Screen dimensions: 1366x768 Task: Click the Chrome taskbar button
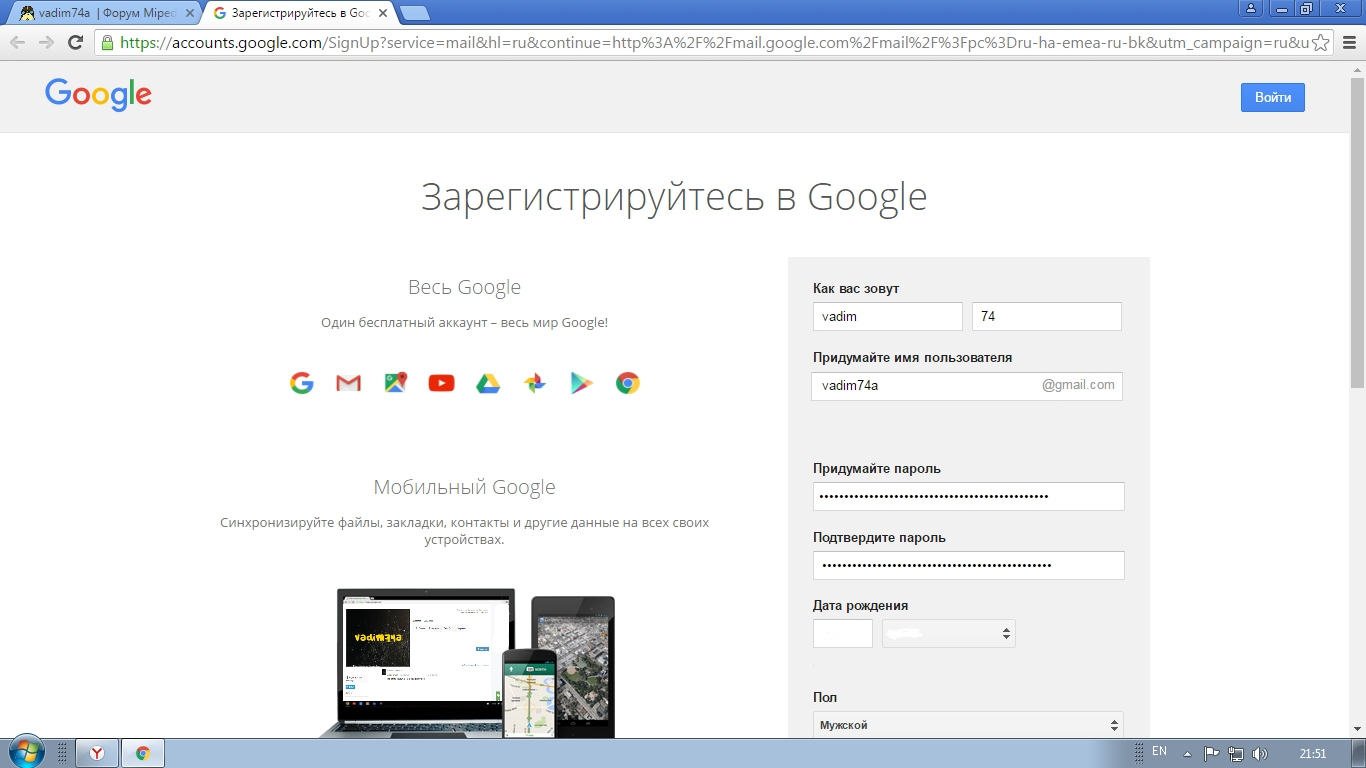[x=143, y=753]
